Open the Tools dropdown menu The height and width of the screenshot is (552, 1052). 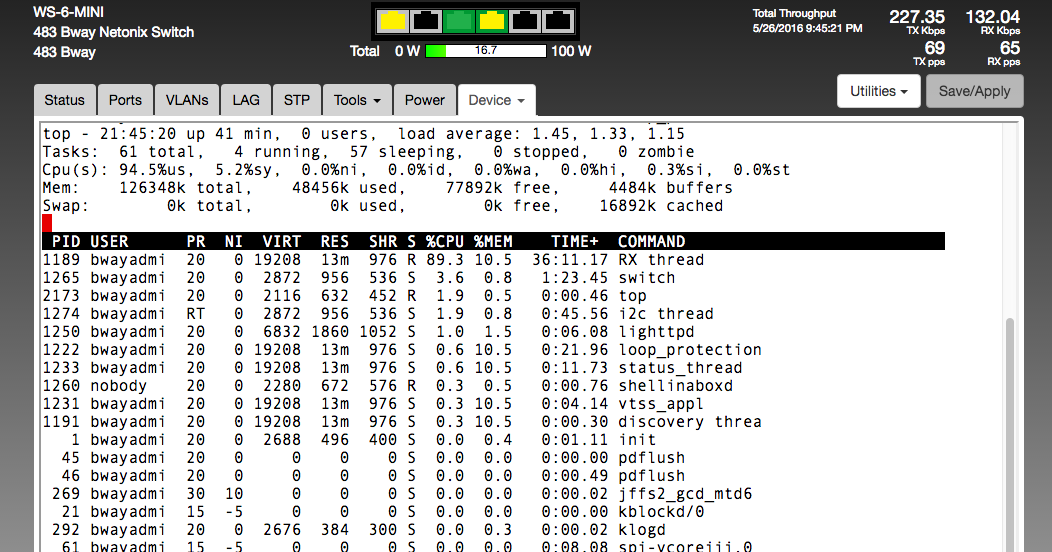357,100
